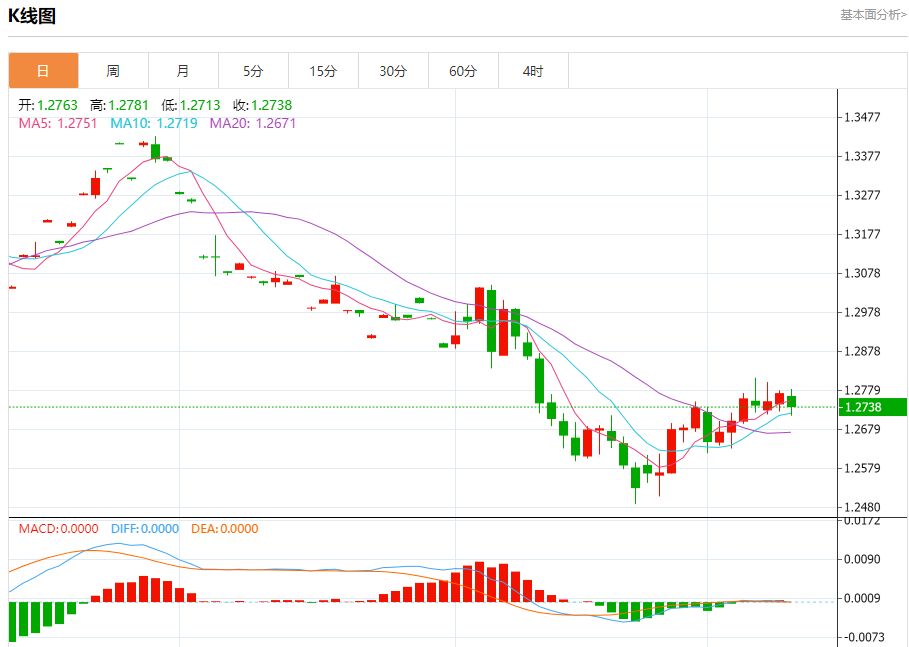Click the 收:1.2738 closing price readout
909x647 pixels.
[x=263, y=106]
